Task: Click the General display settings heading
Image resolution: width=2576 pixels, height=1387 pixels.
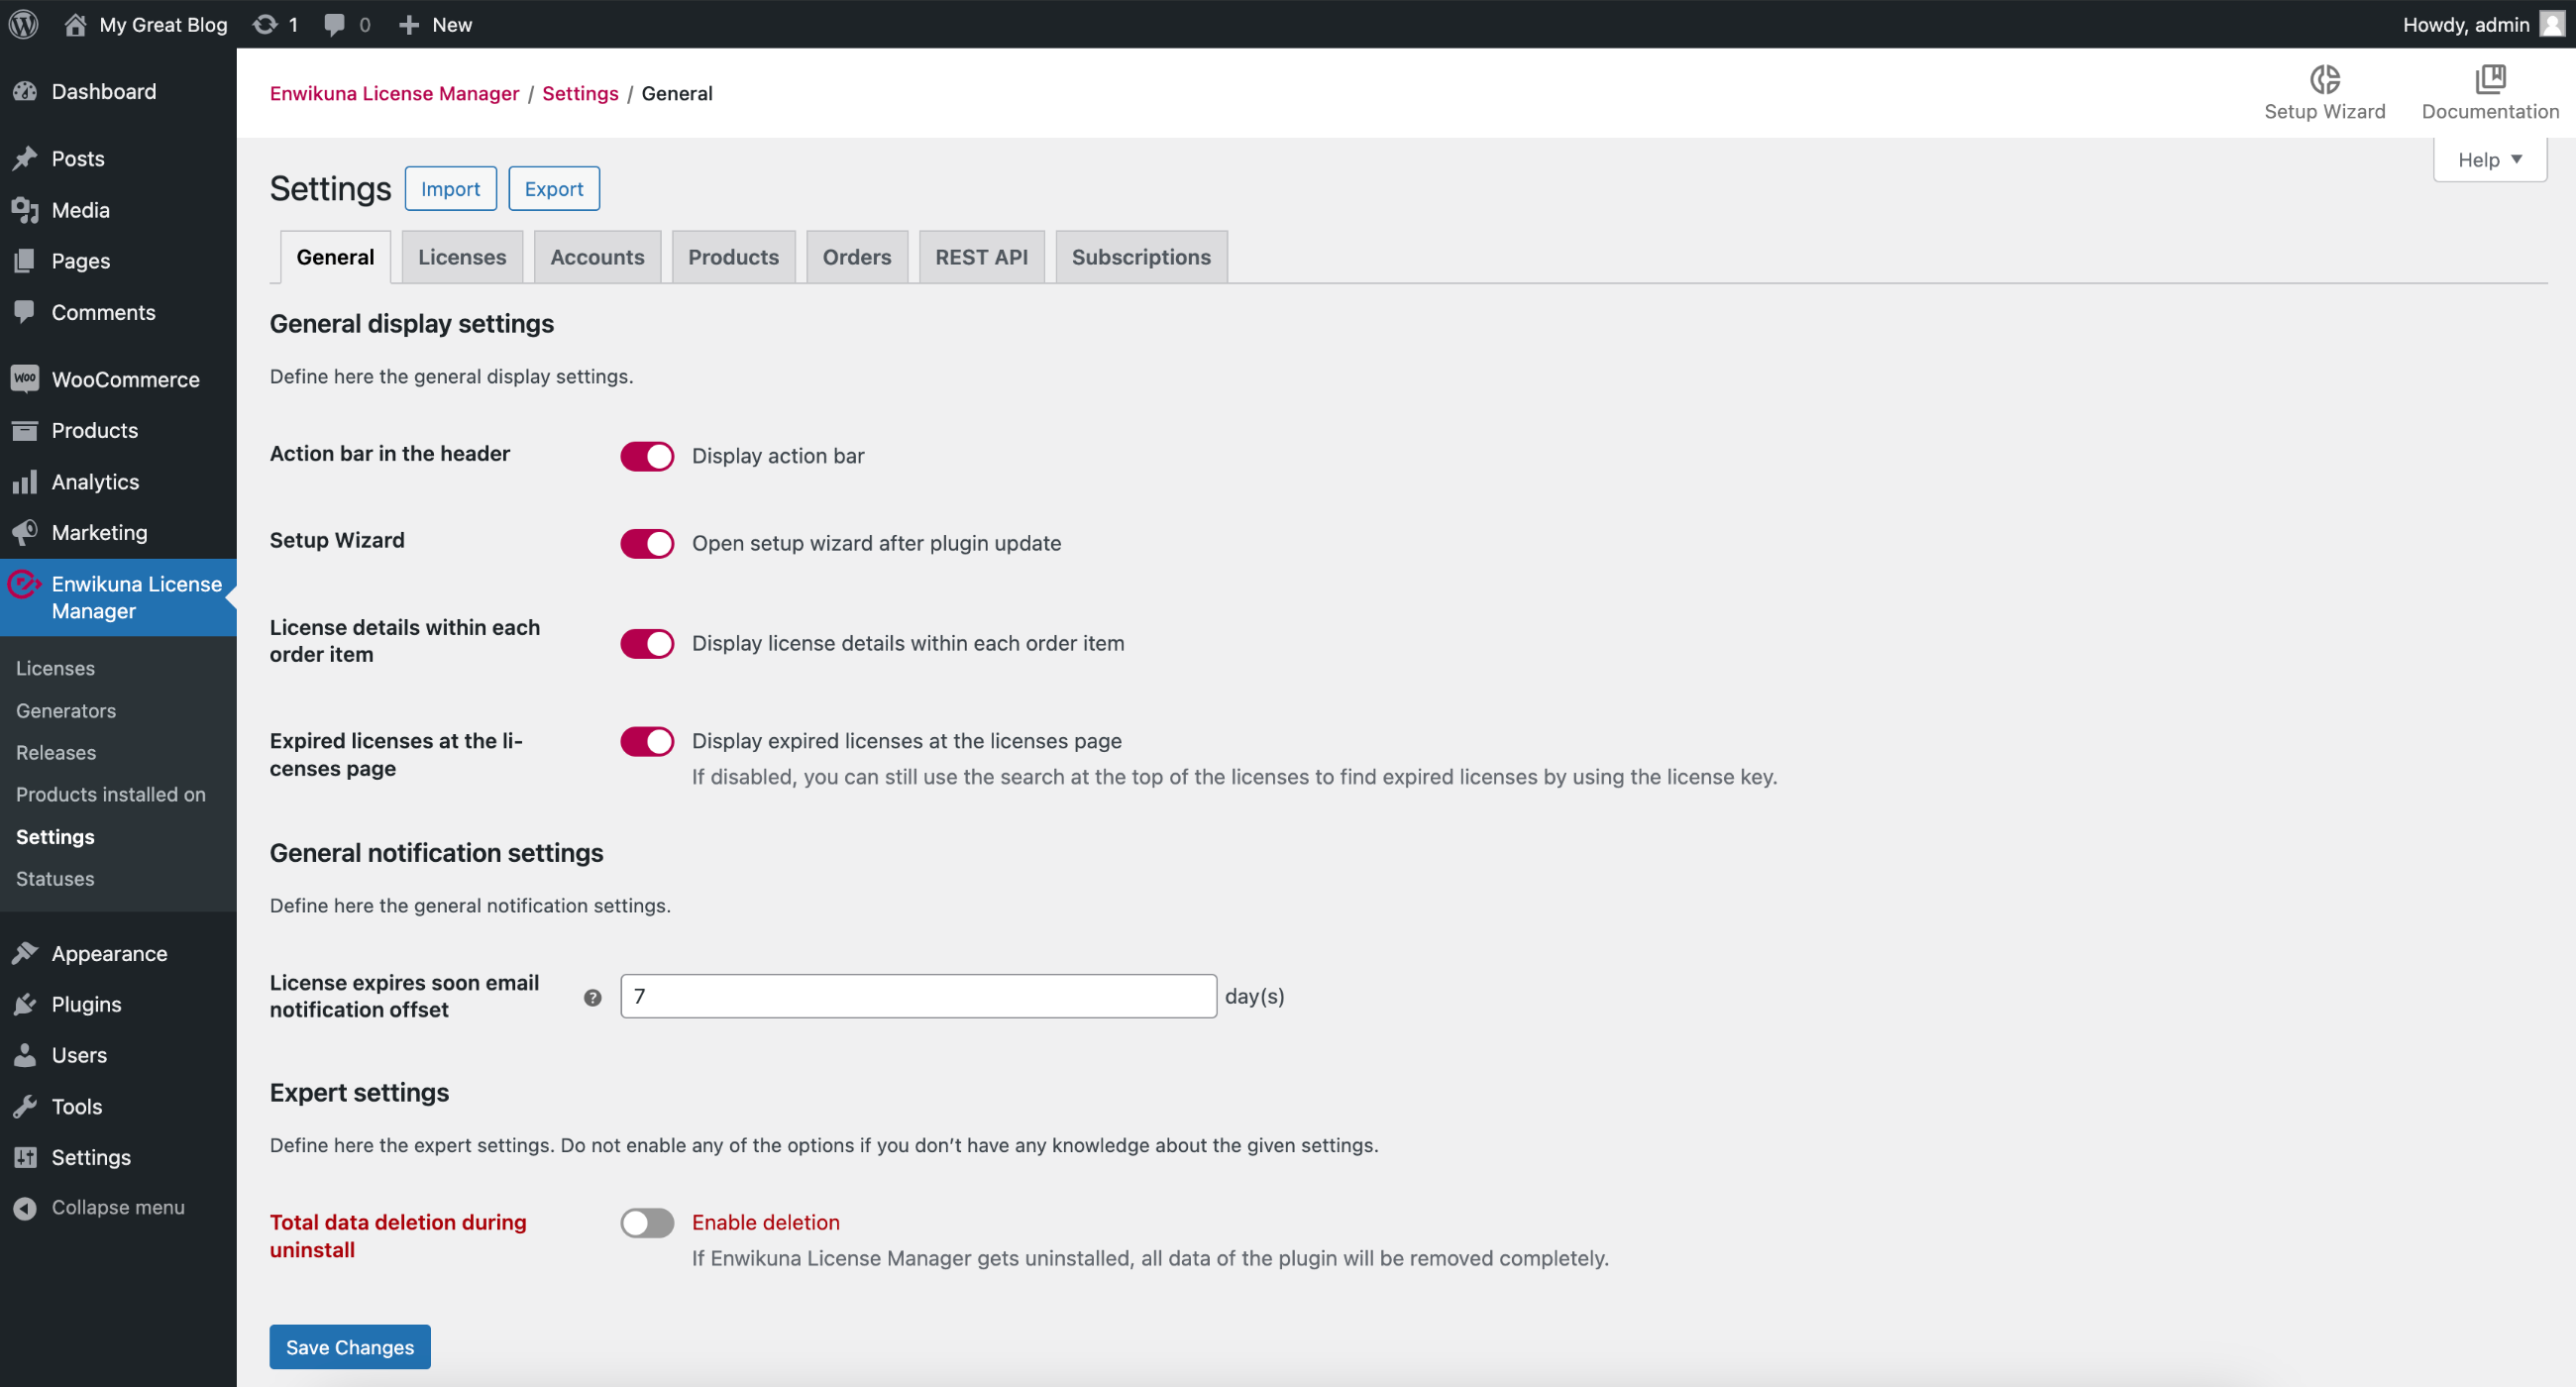Action: click(x=412, y=323)
